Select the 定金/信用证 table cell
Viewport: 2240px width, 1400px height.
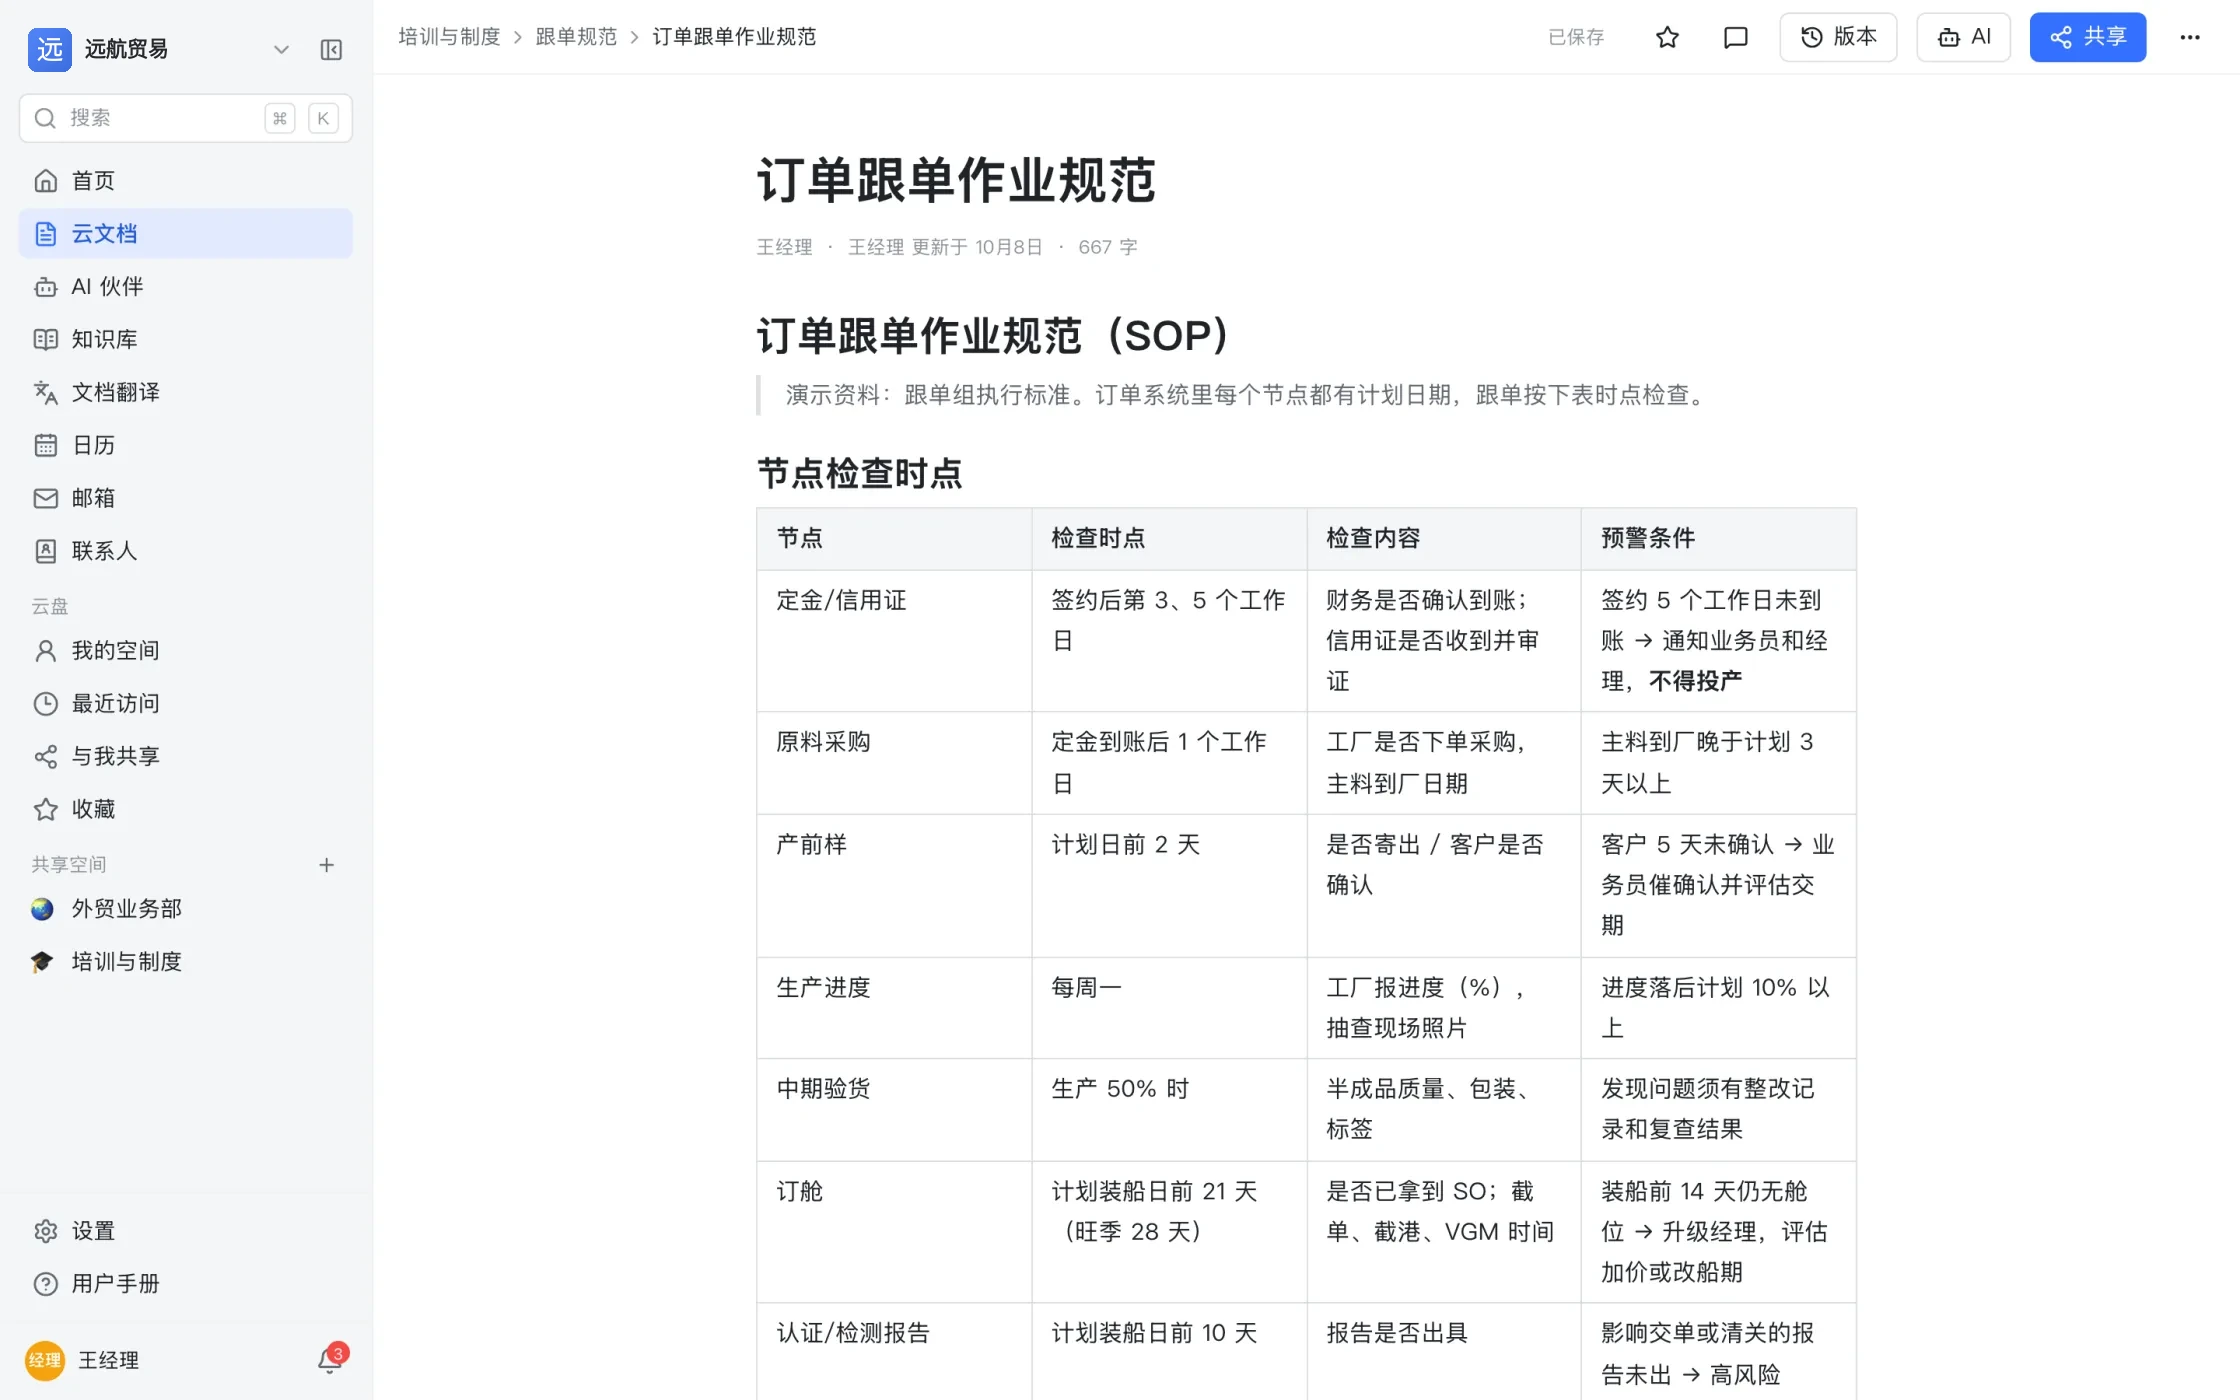pyautogui.click(x=894, y=640)
